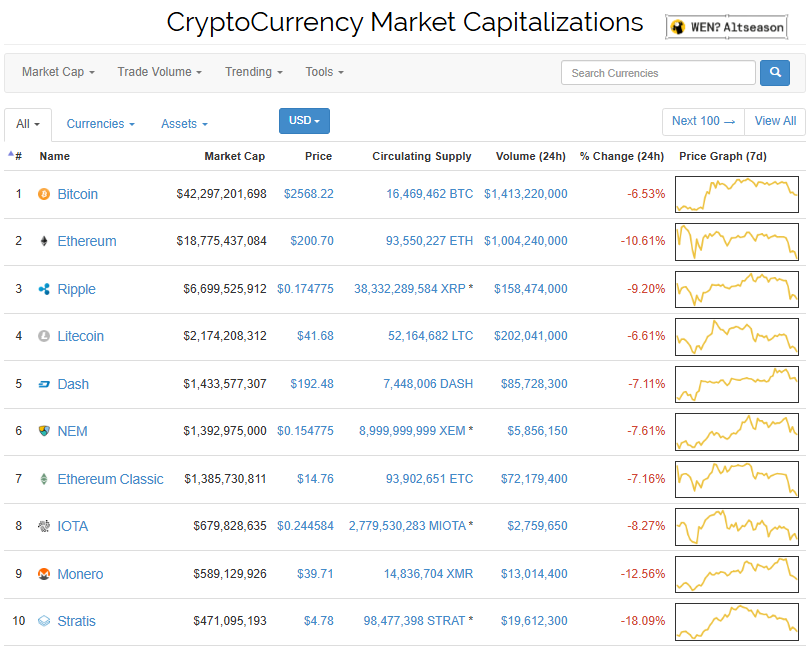Open the Bitcoin name link
The width and height of the screenshot is (809, 650).
tap(77, 194)
